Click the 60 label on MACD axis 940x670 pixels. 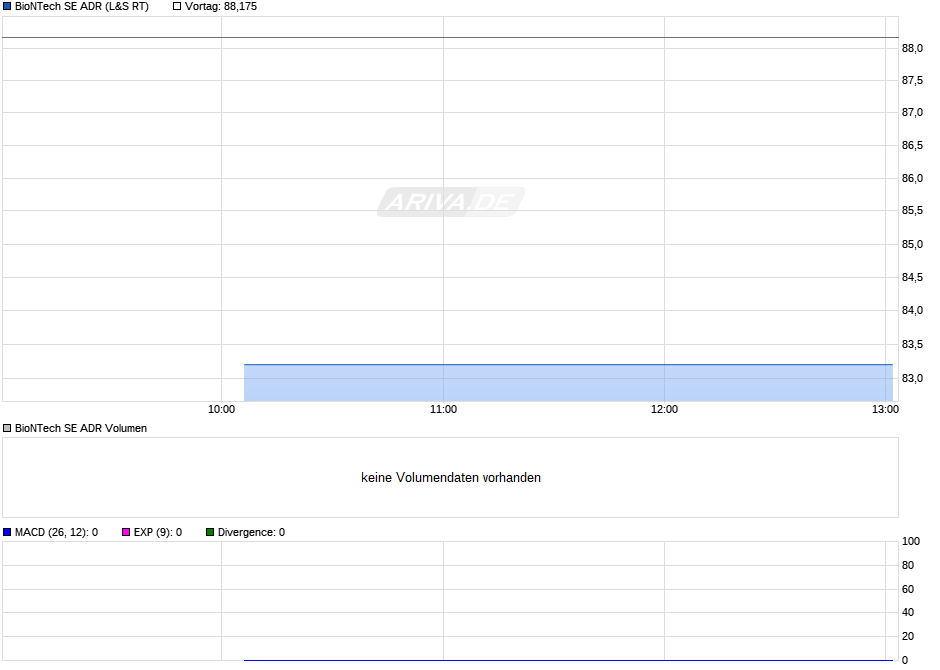click(908, 589)
